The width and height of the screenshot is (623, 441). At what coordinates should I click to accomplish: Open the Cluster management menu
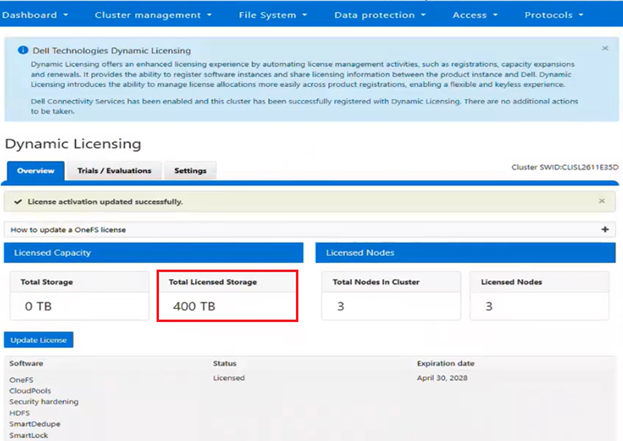coord(152,15)
